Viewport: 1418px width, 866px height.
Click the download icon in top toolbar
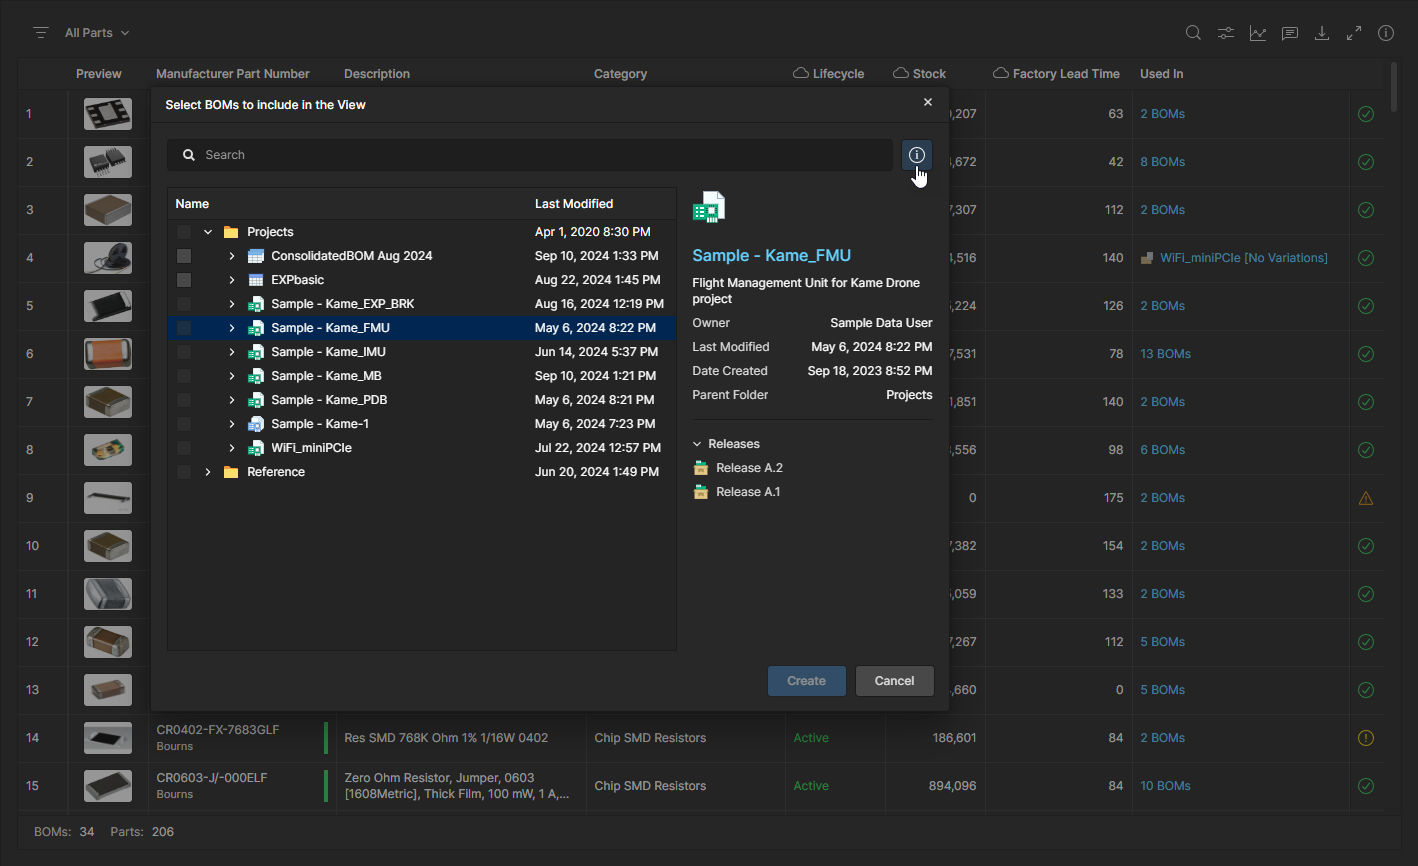pos(1322,33)
